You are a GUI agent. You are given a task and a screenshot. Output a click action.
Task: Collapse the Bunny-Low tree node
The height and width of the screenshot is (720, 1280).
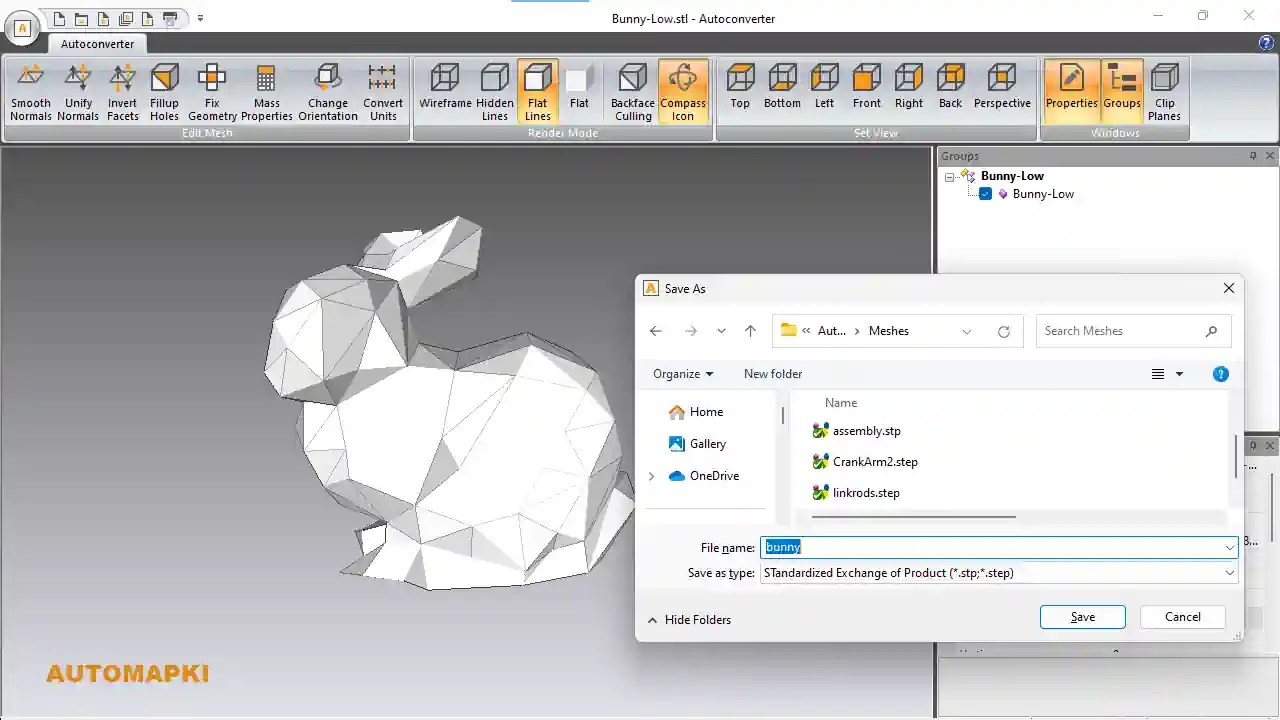click(x=949, y=176)
